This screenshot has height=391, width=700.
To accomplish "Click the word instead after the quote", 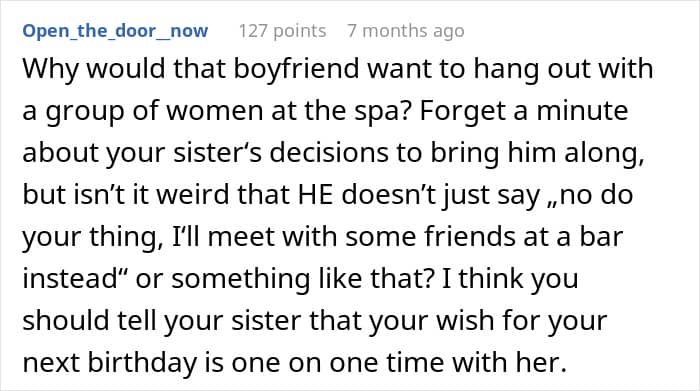I will pyautogui.click(x=70, y=278).
